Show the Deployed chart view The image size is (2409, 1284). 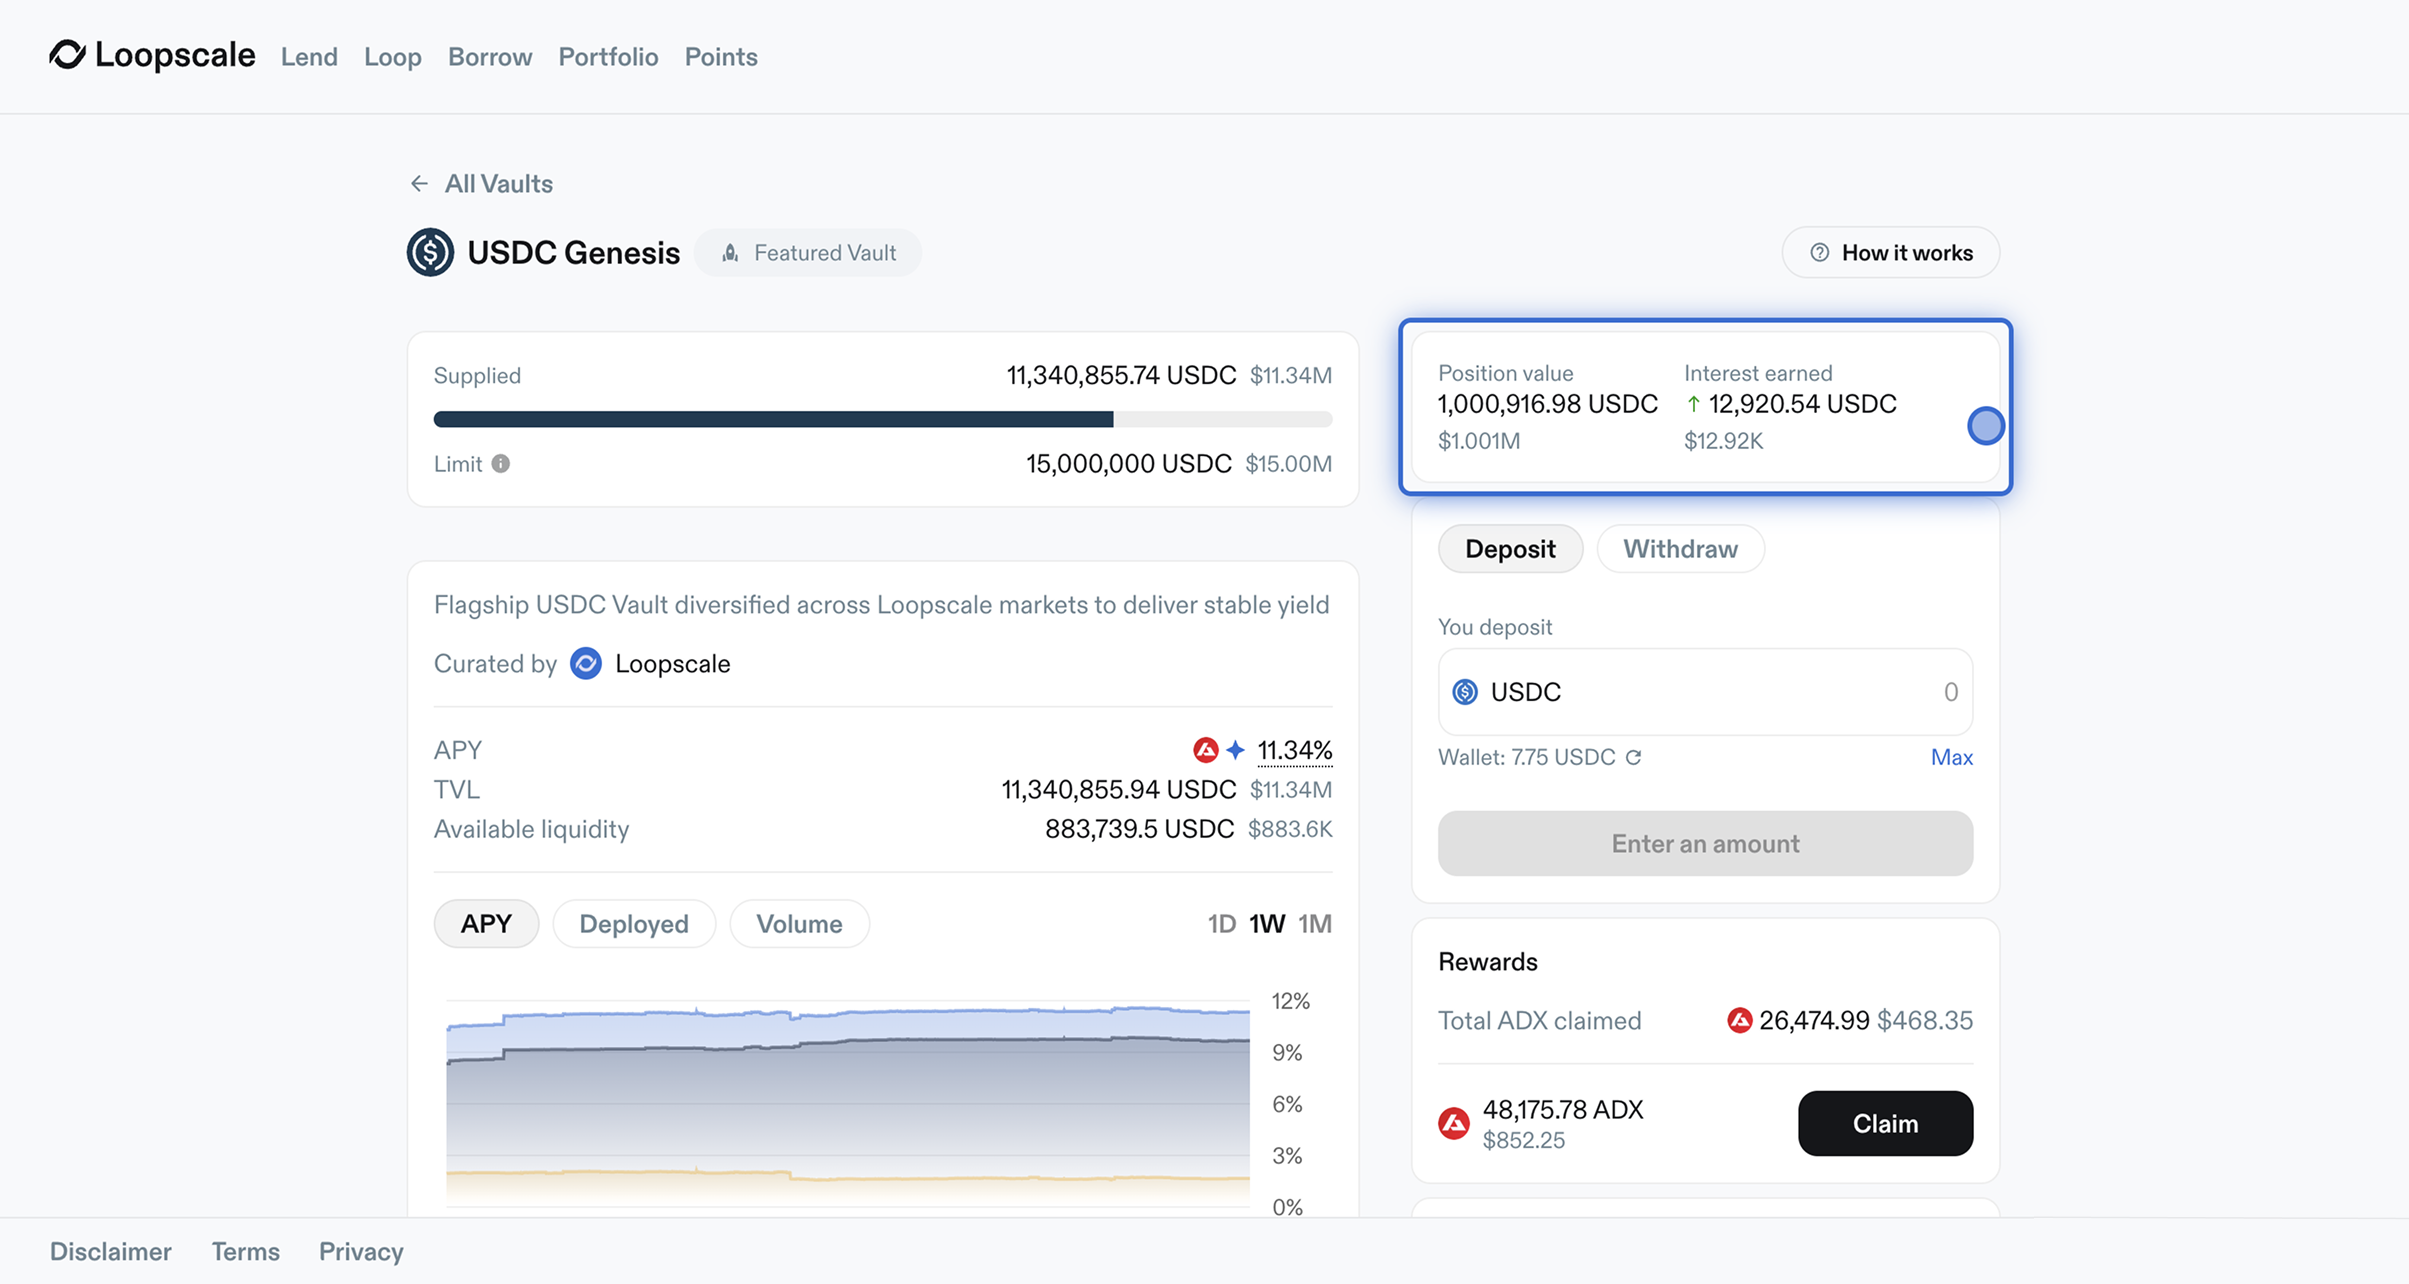(x=634, y=924)
